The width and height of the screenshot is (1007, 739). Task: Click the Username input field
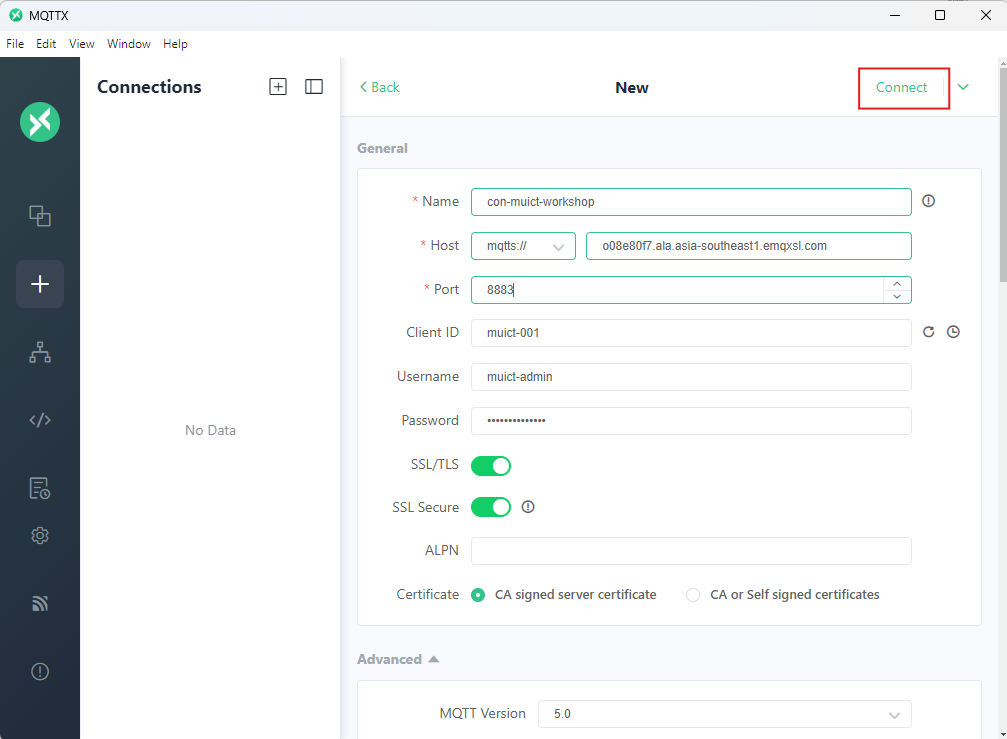pyautogui.click(x=691, y=377)
